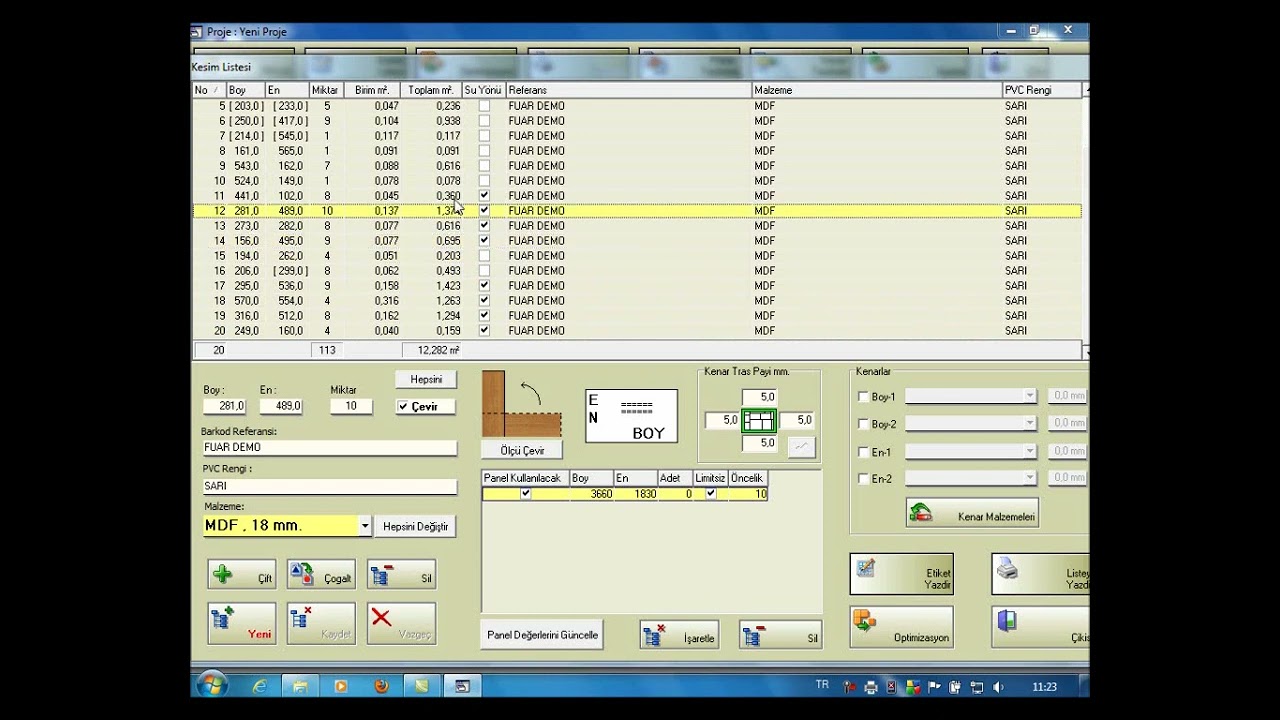This screenshot has height=720, width=1280.
Task: Click the PVC Rengi field SARI
Action: (x=330, y=486)
